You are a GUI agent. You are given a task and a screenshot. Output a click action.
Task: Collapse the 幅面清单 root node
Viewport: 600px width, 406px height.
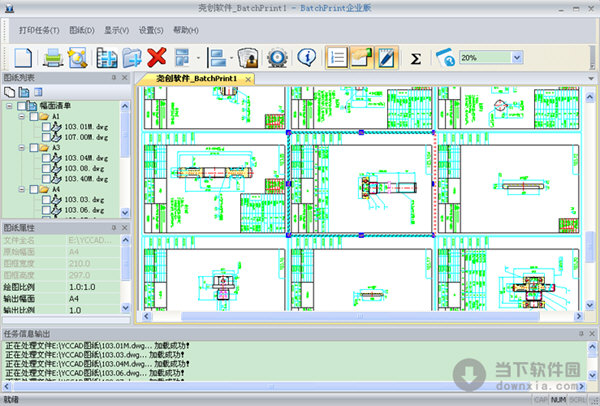tap(9, 106)
